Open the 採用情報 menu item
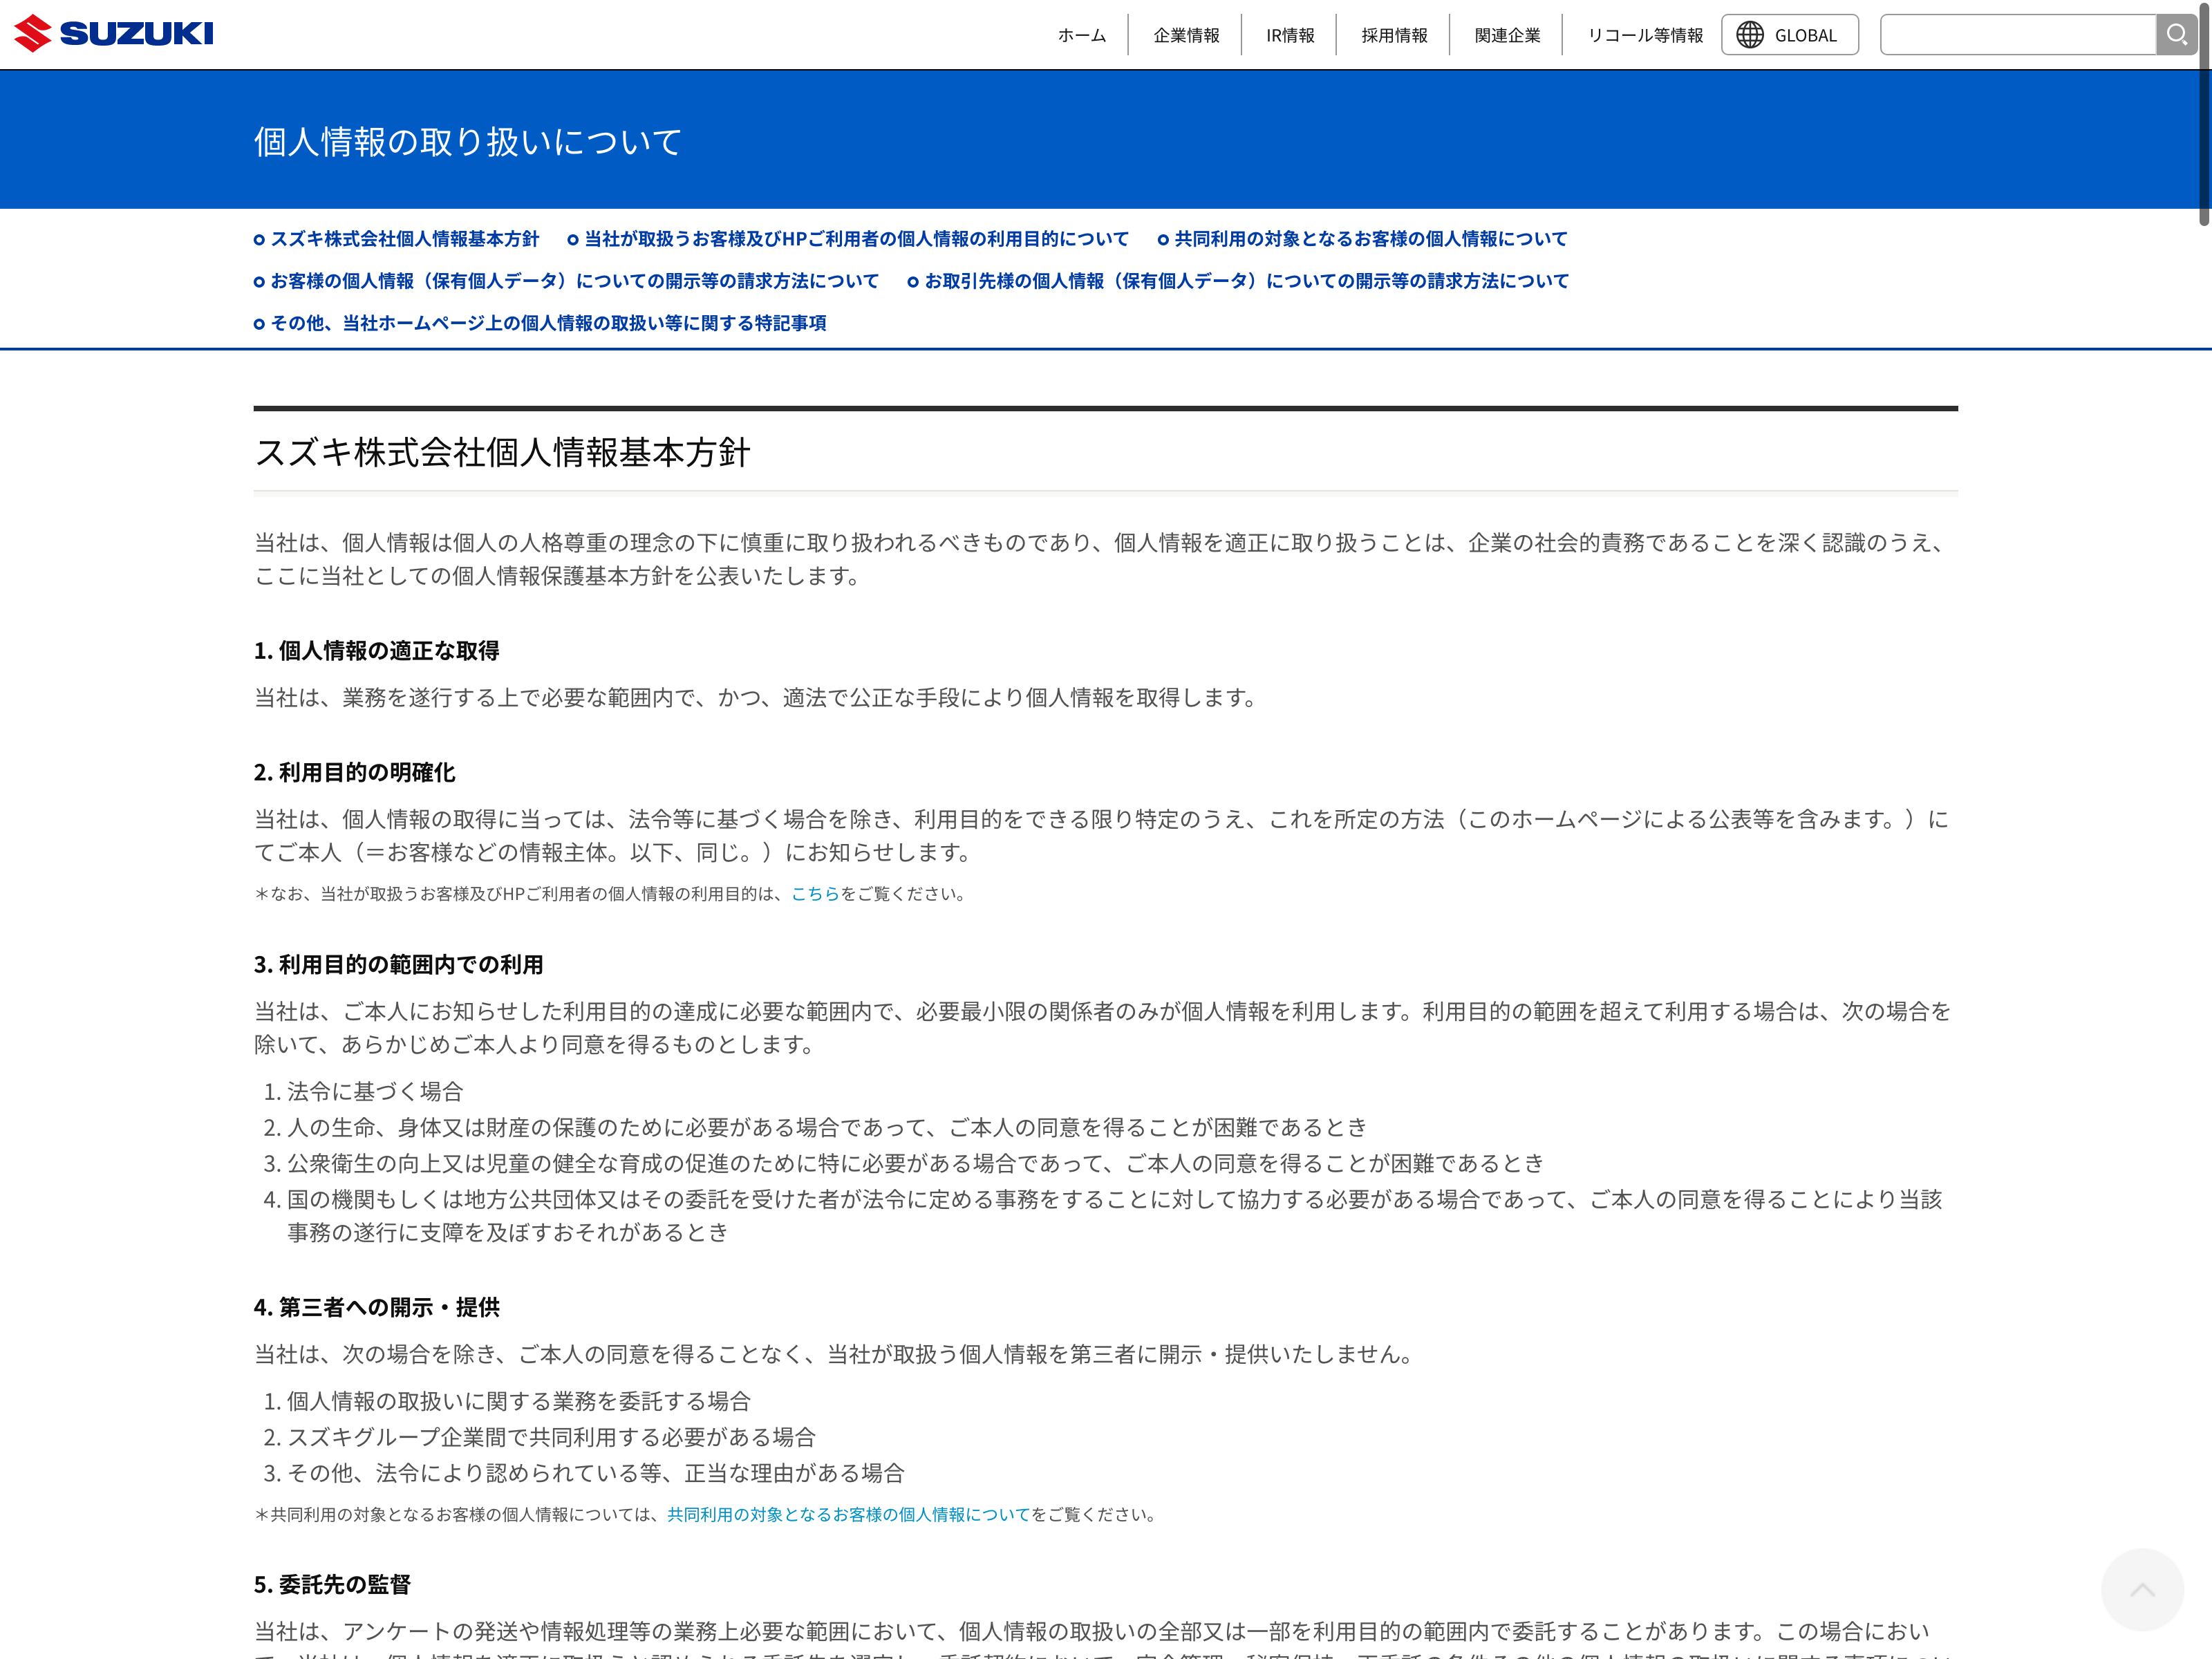This screenshot has width=2212, height=1659. pos(1394,35)
